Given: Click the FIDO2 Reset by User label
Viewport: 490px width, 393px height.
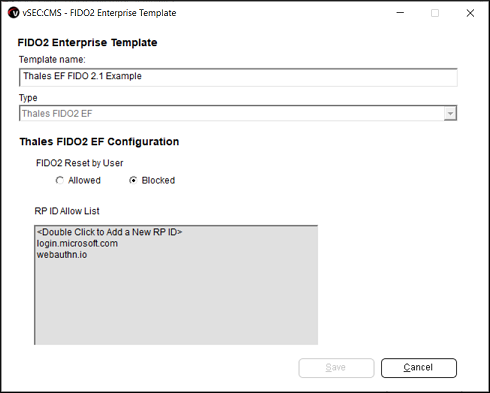Looking at the screenshot, I should tap(80, 163).
